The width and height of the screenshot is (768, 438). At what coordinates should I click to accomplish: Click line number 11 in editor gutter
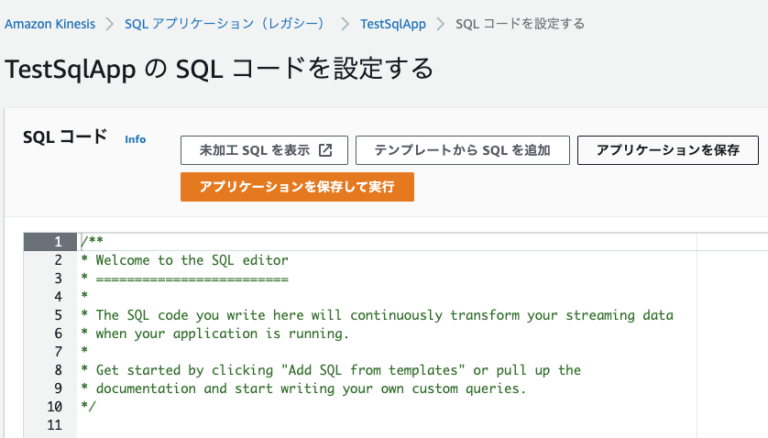pyautogui.click(x=55, y=425)
